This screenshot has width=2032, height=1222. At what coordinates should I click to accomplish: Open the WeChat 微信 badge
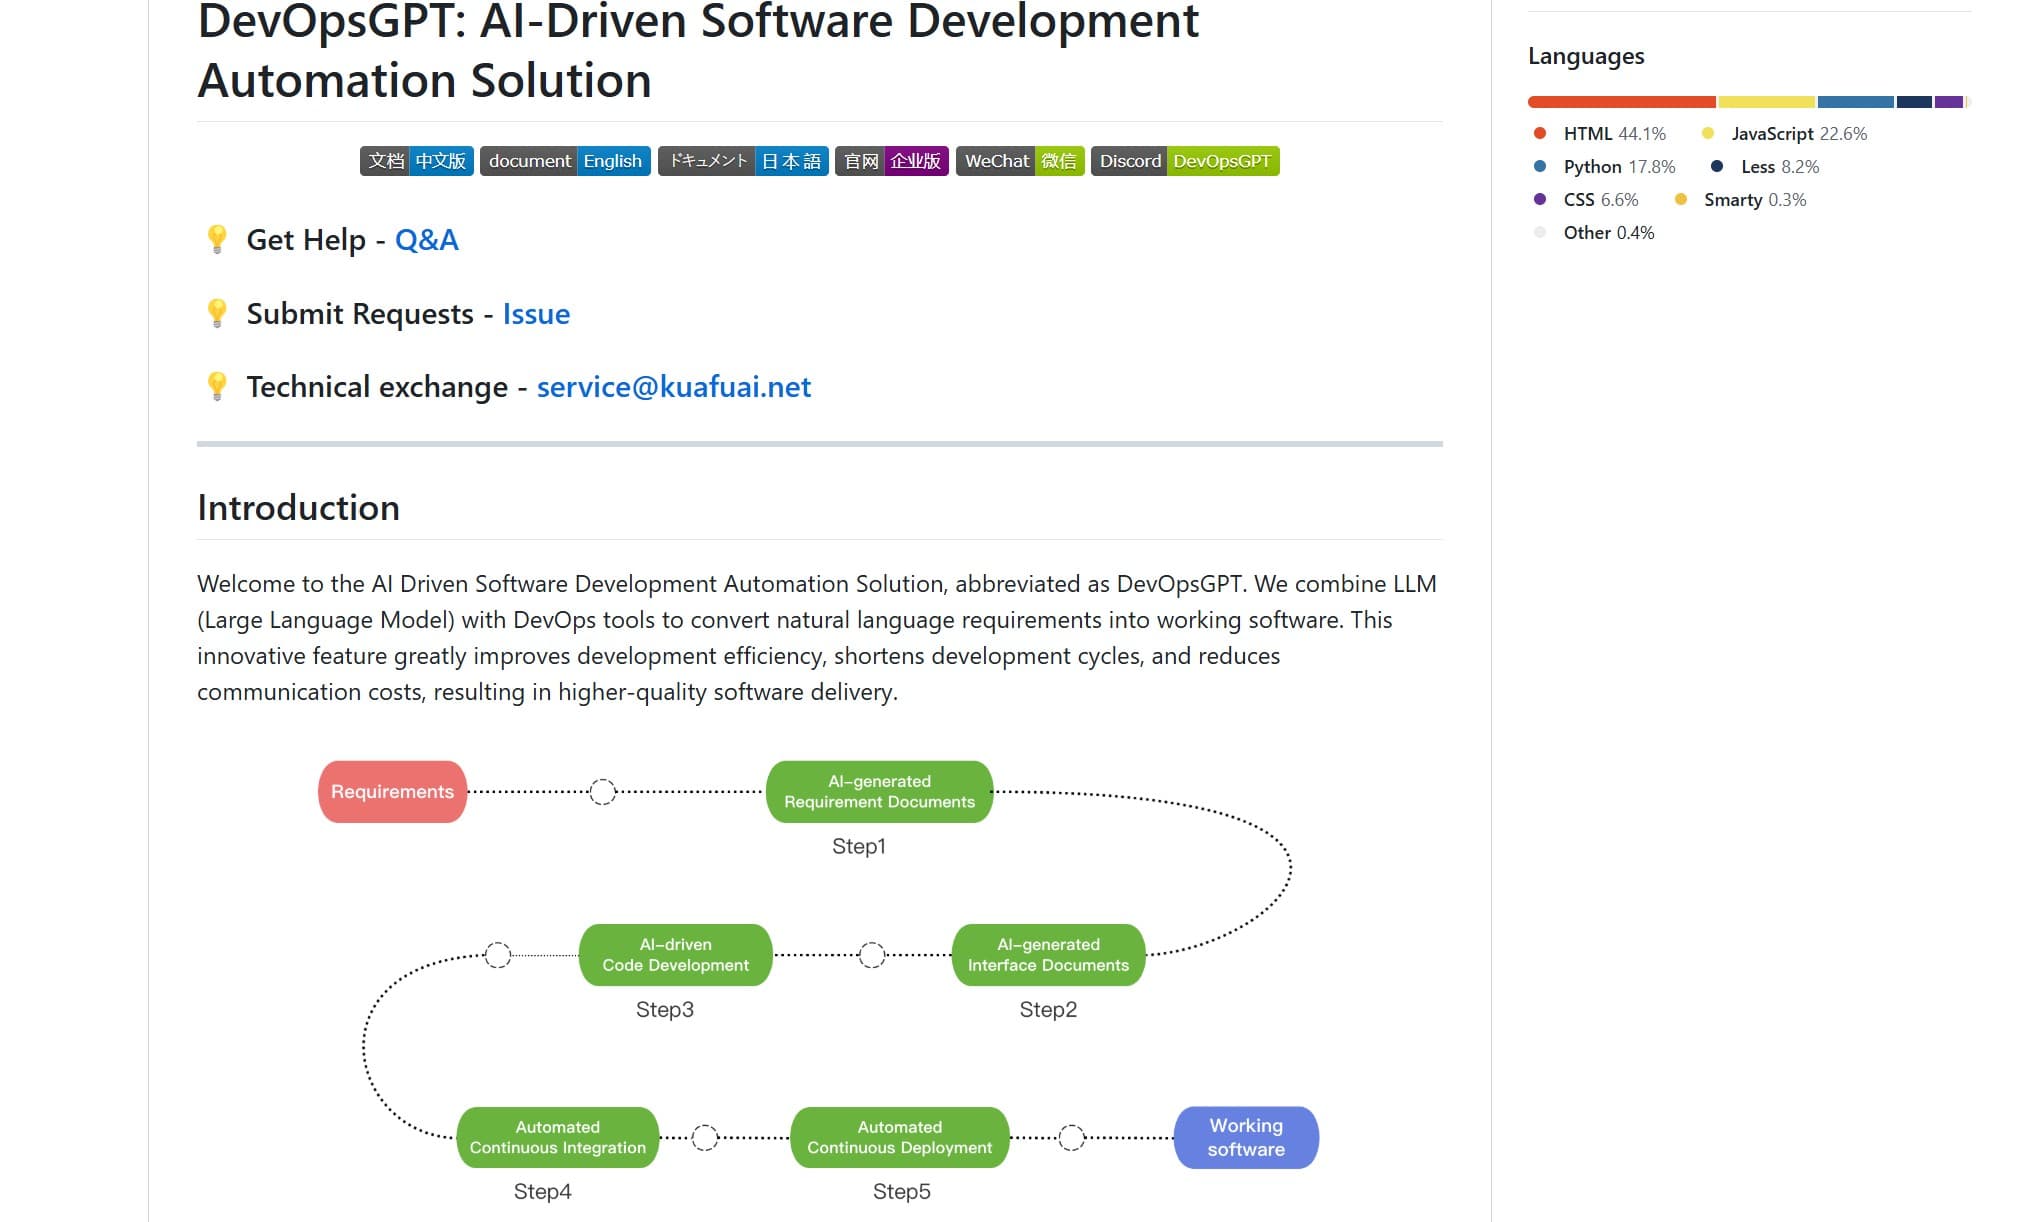[1020, 161]
